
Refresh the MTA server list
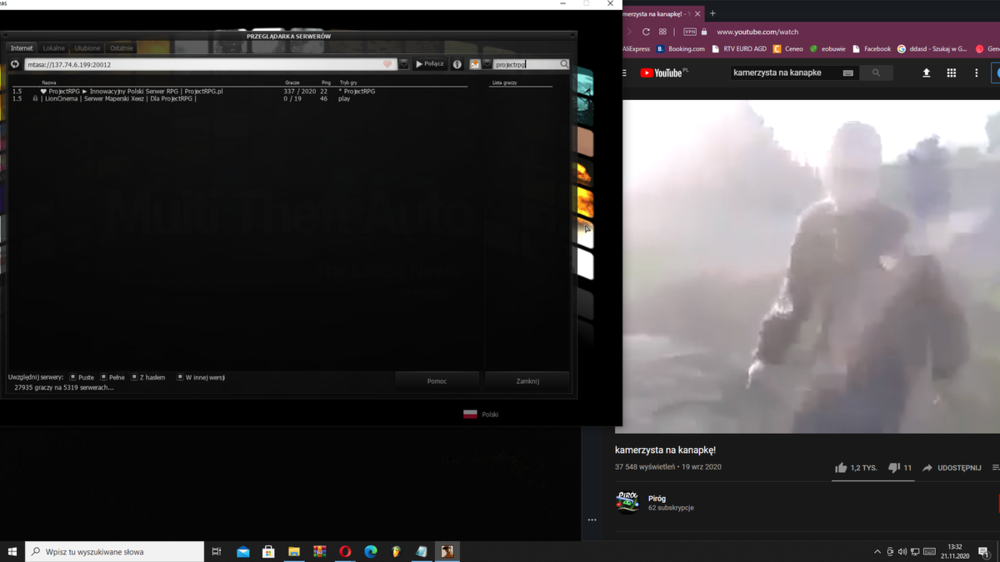[x=15, y=64]
